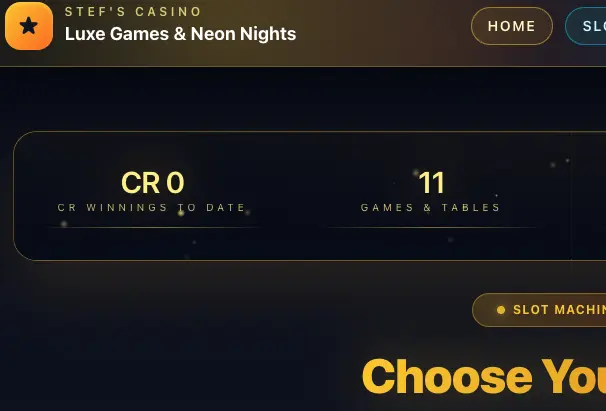Image resolution: width=606 pixels, height=411 pixels.
Task: Click empty panel space between the two stats
Action: pyautogui.click(x=292, y=195)
